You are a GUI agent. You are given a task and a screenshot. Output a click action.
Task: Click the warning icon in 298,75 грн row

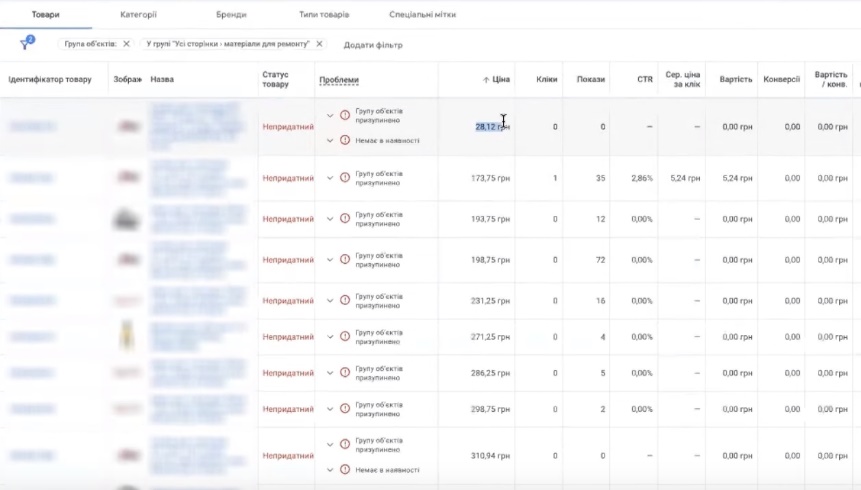(x=345, y=409)
